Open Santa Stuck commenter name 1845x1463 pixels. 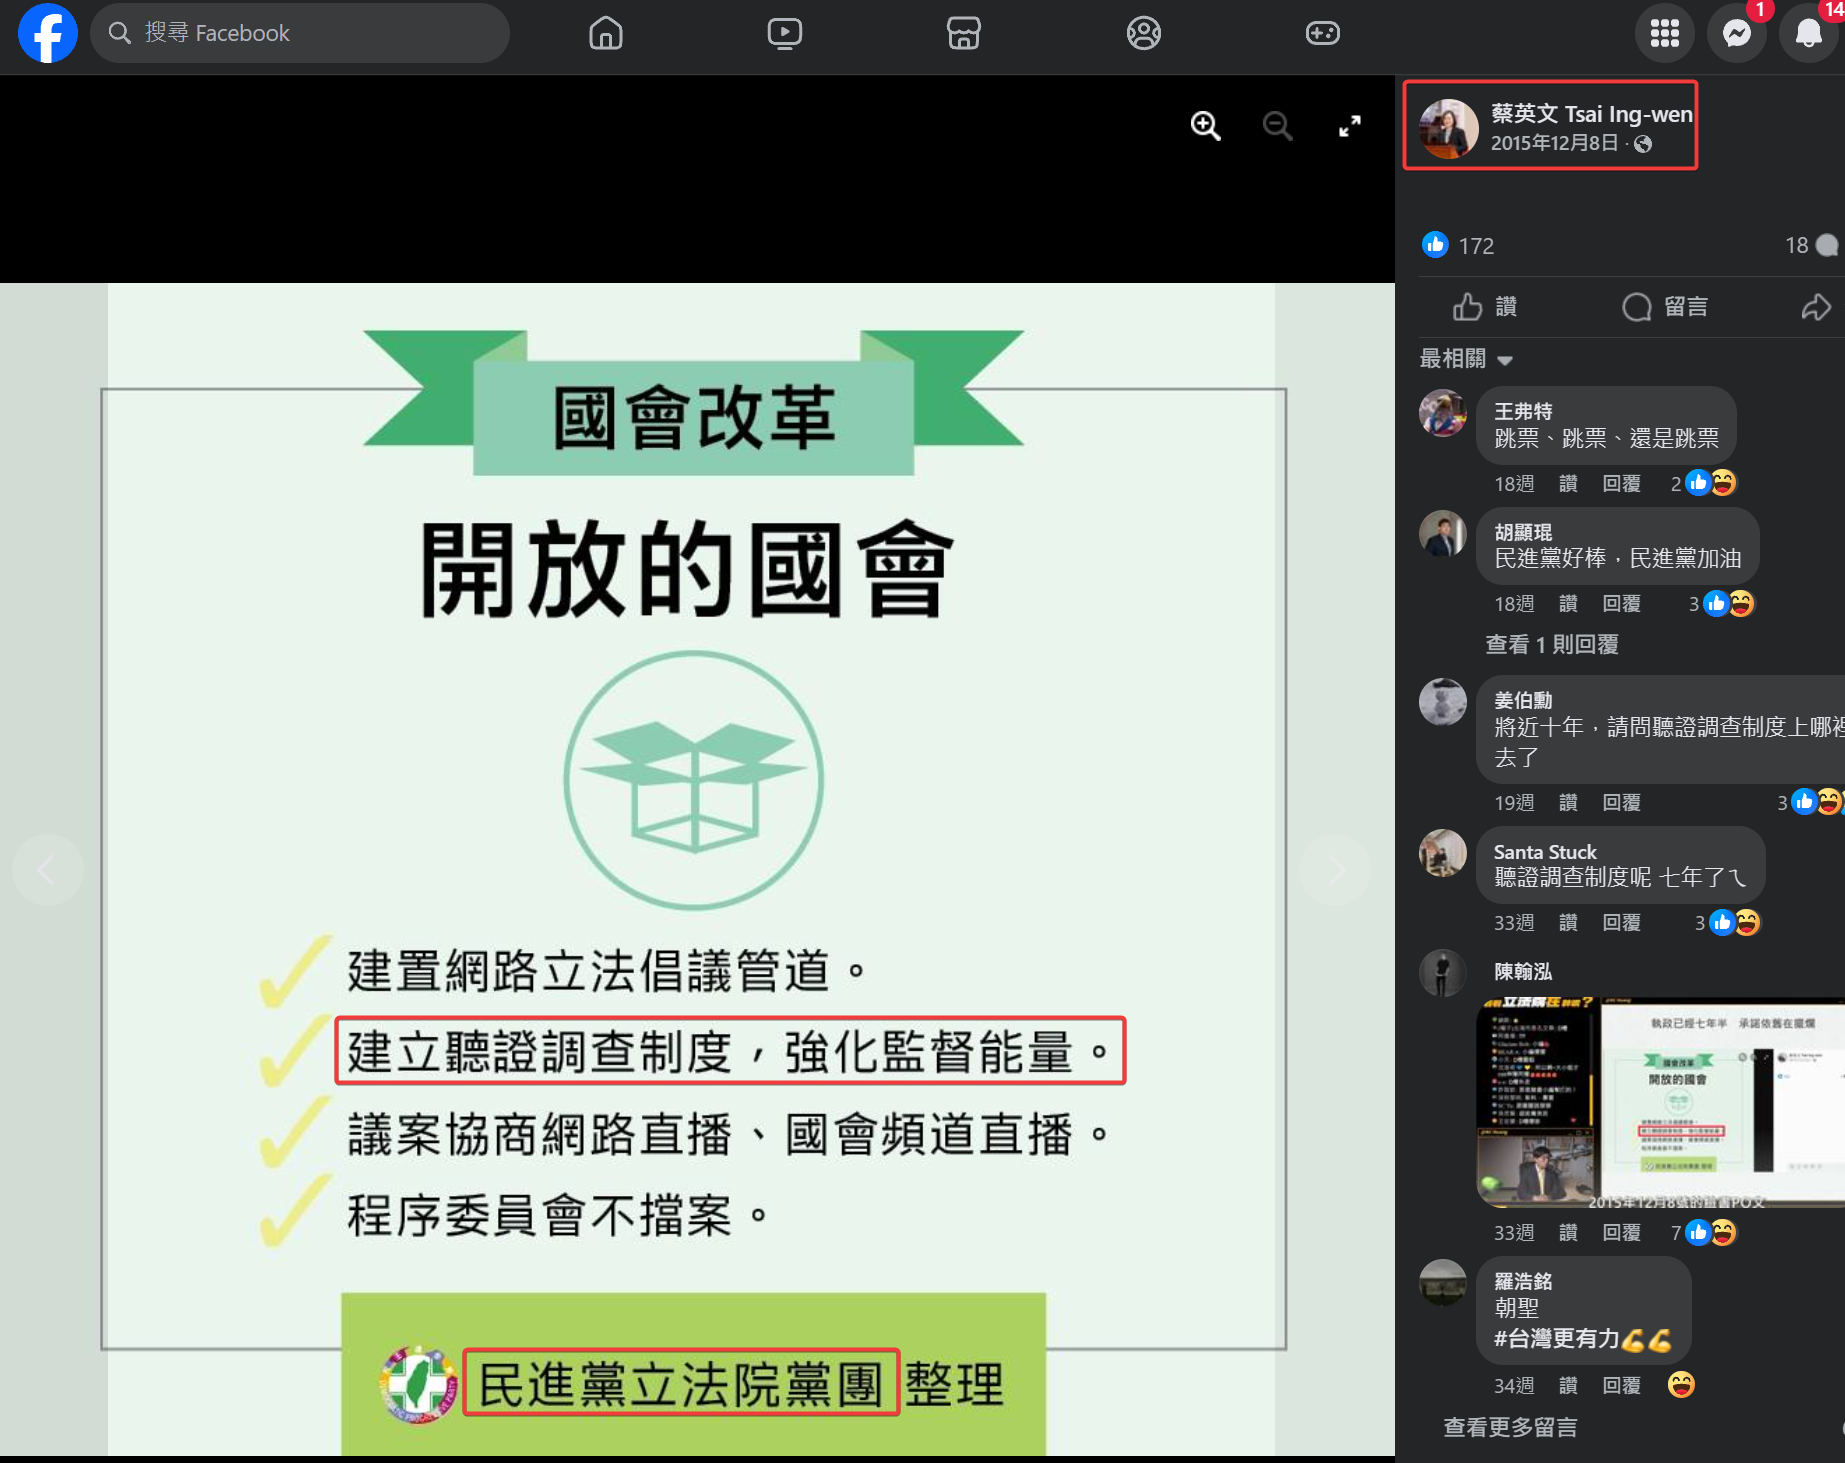point(1545,852)
